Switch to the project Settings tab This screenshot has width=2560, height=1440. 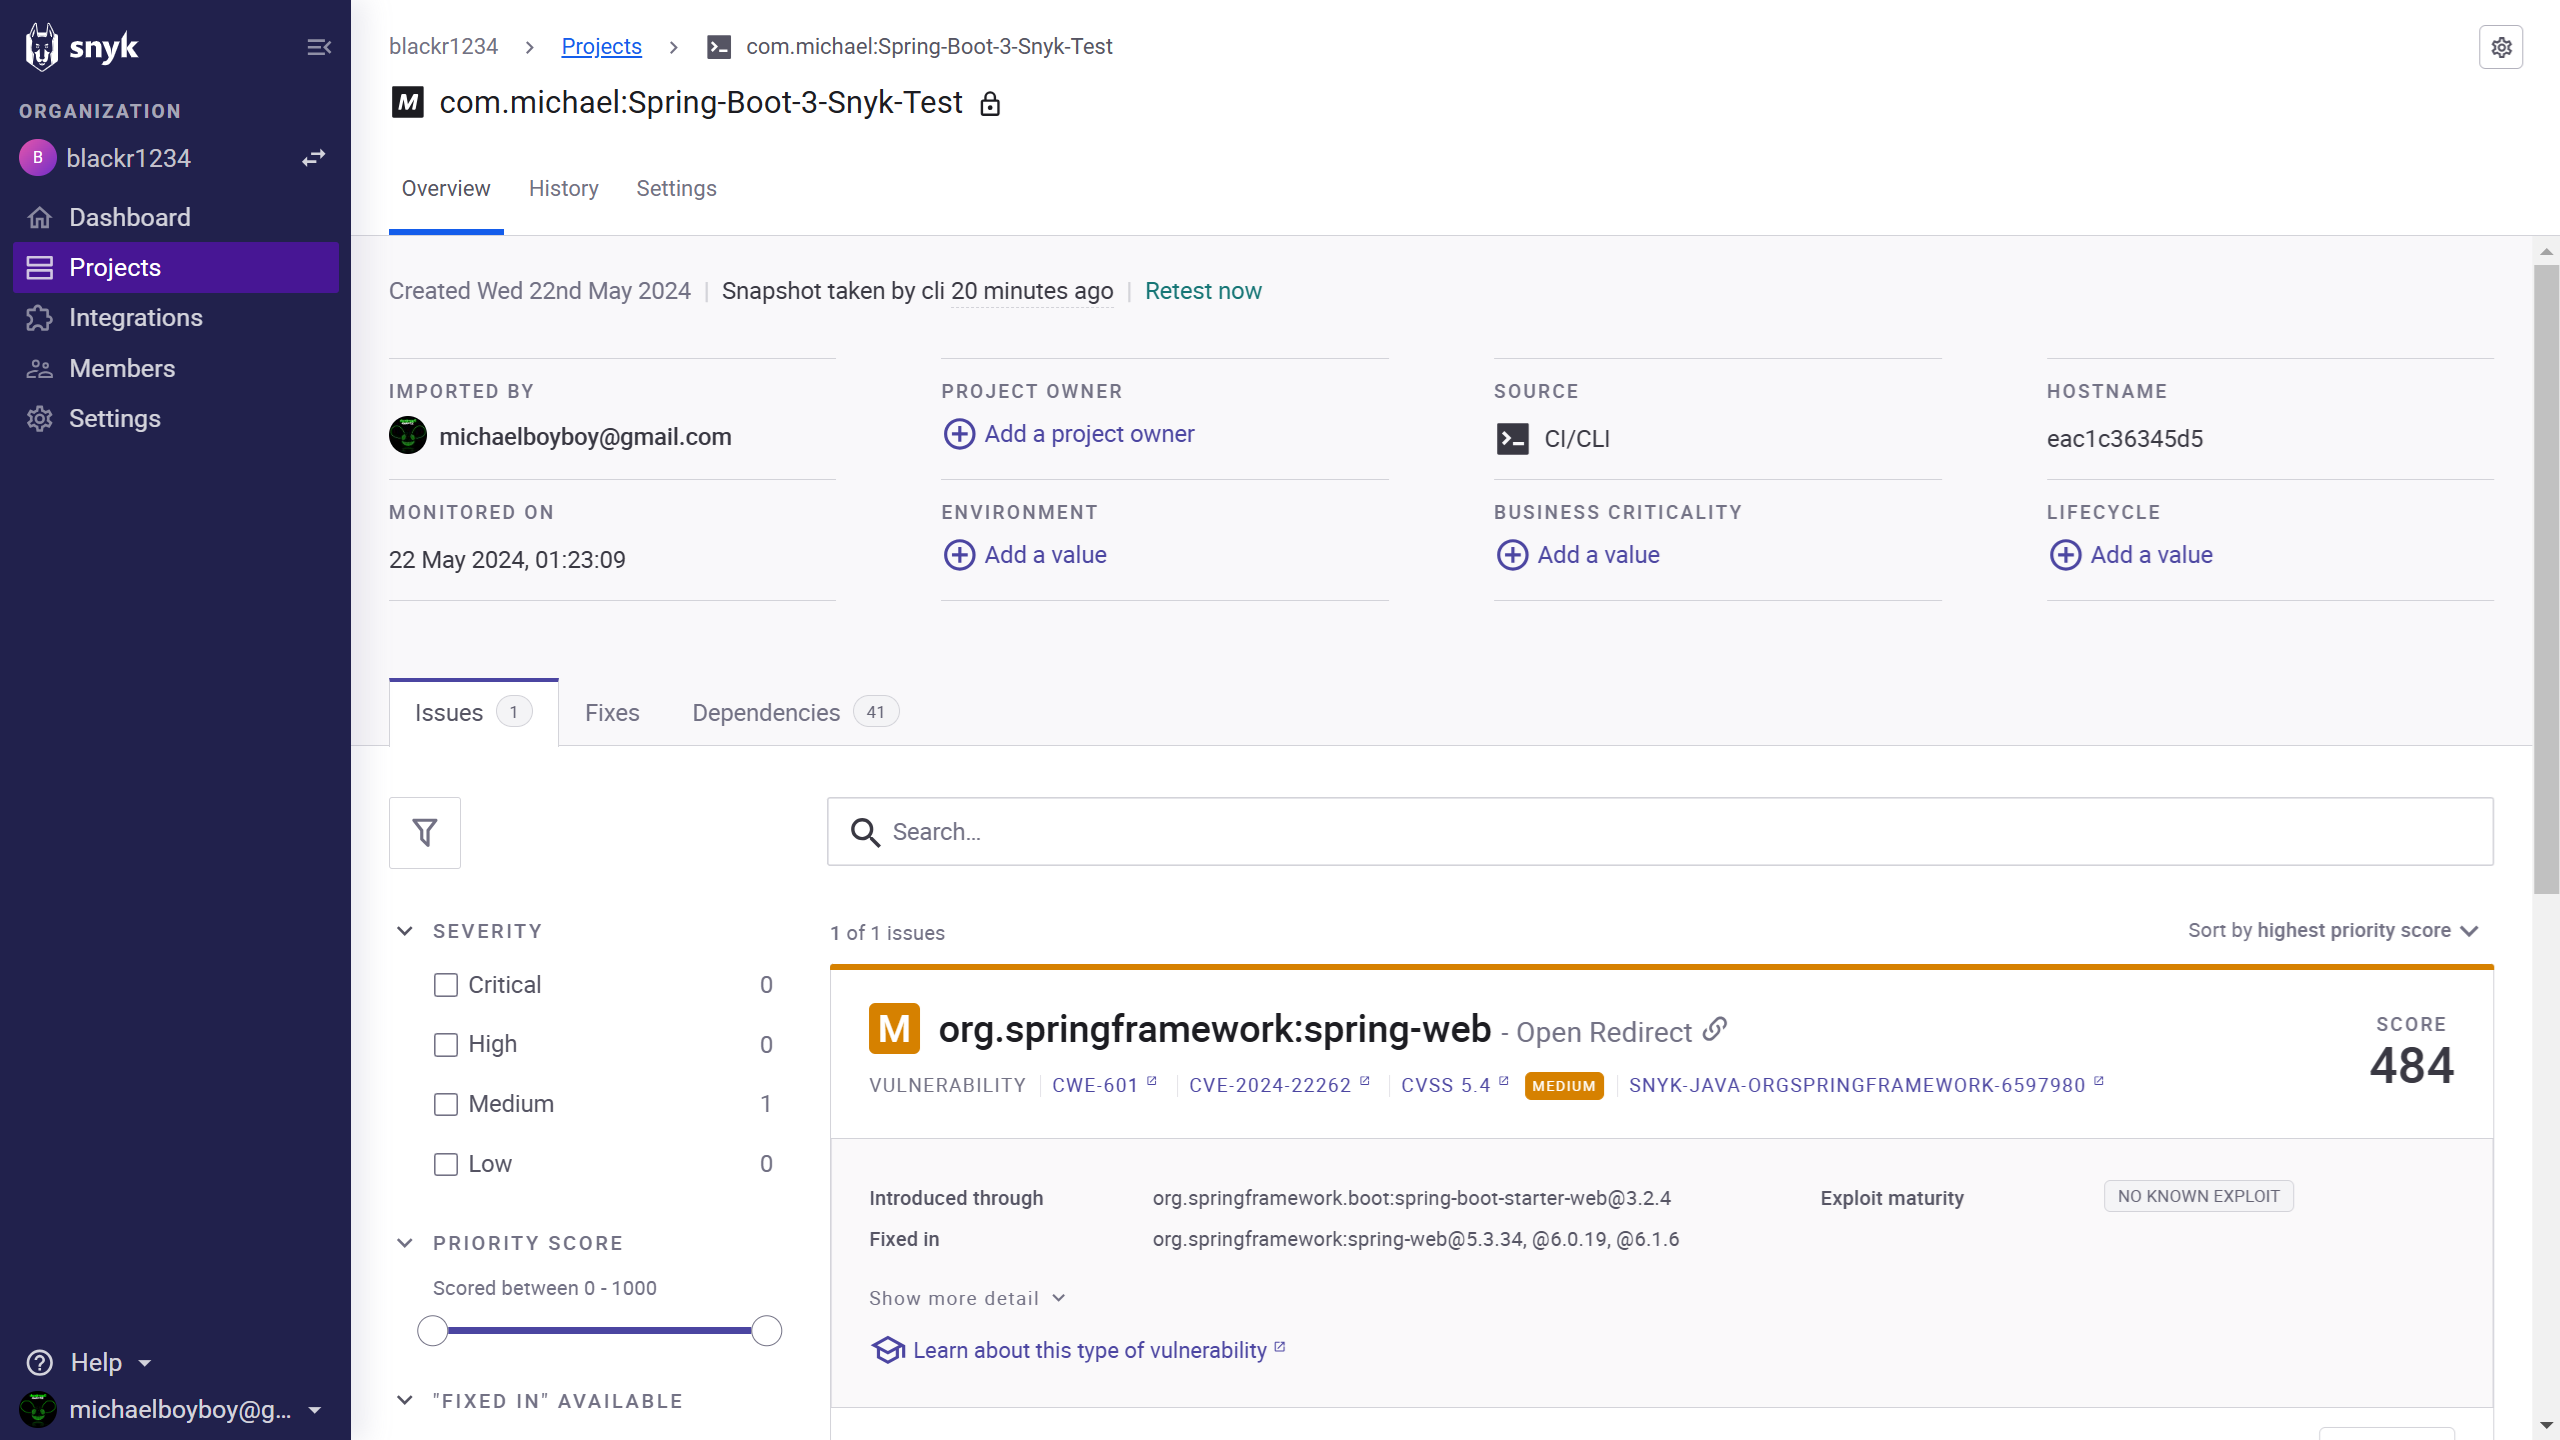click(676, 189)
